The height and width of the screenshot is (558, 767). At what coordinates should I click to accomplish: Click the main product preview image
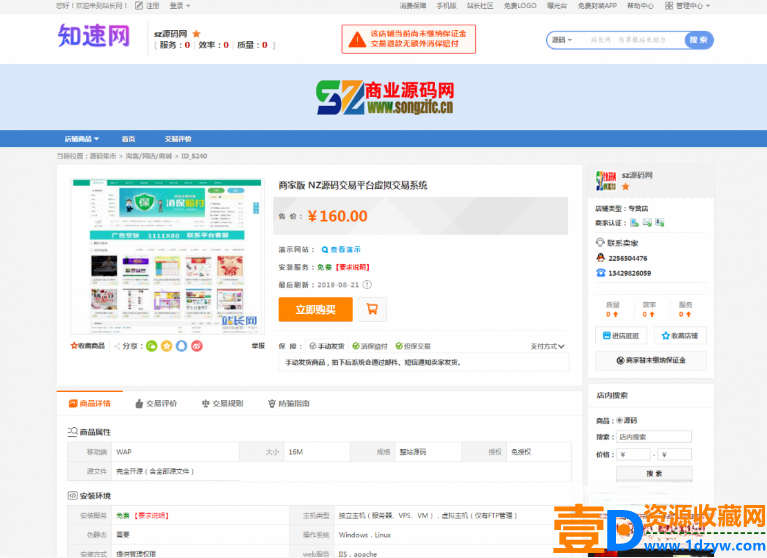coord(167,255)
